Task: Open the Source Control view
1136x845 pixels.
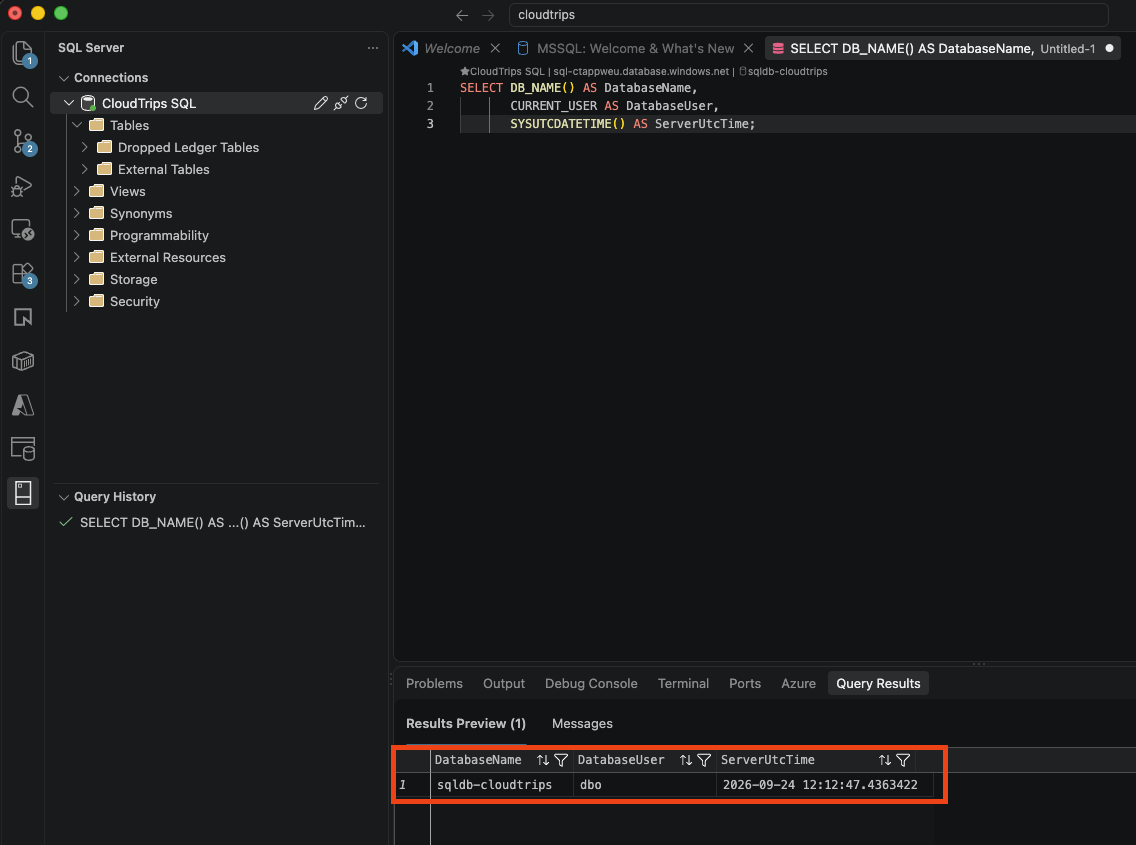Action: (x=22, y=142)
